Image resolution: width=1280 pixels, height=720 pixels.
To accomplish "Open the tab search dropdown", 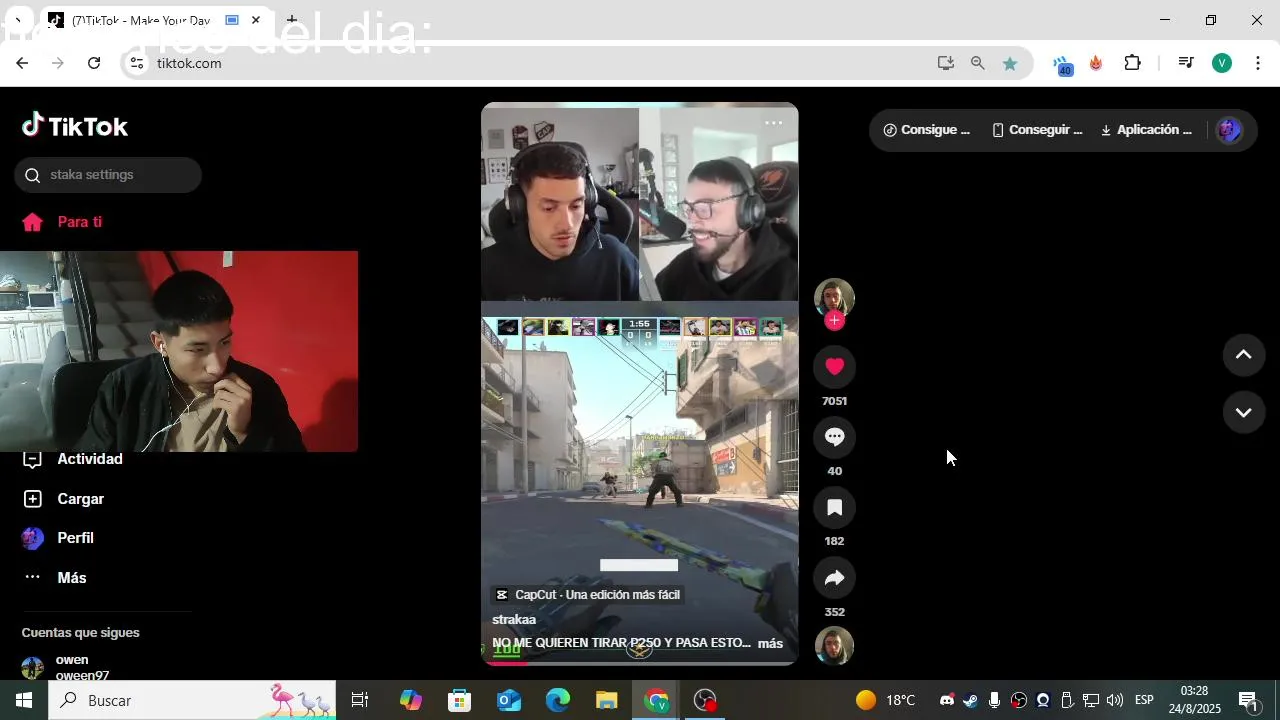I will click(17, 20).
